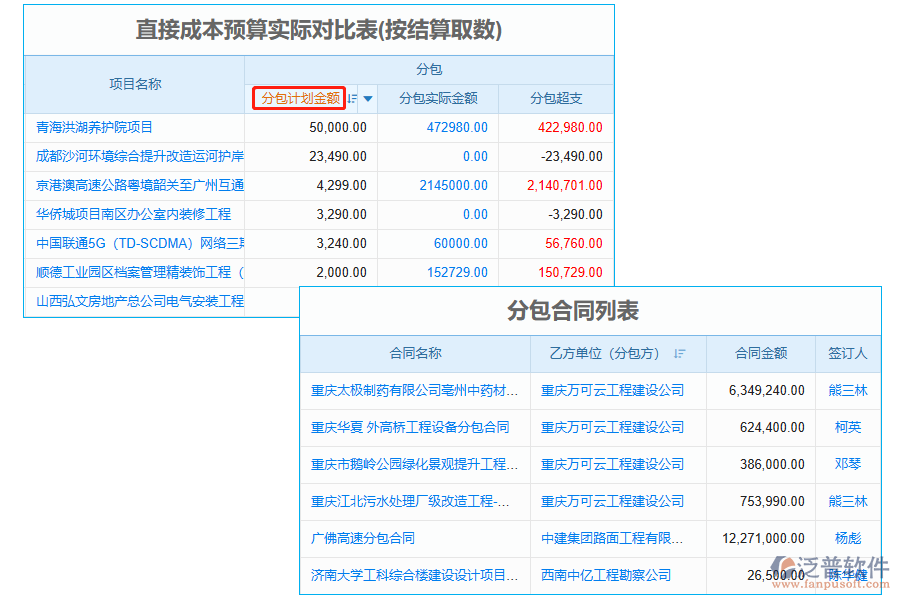Click the 分包实际金额 column header
The height and width of the screenshot is (600, 900).
[x=438, y=98]
